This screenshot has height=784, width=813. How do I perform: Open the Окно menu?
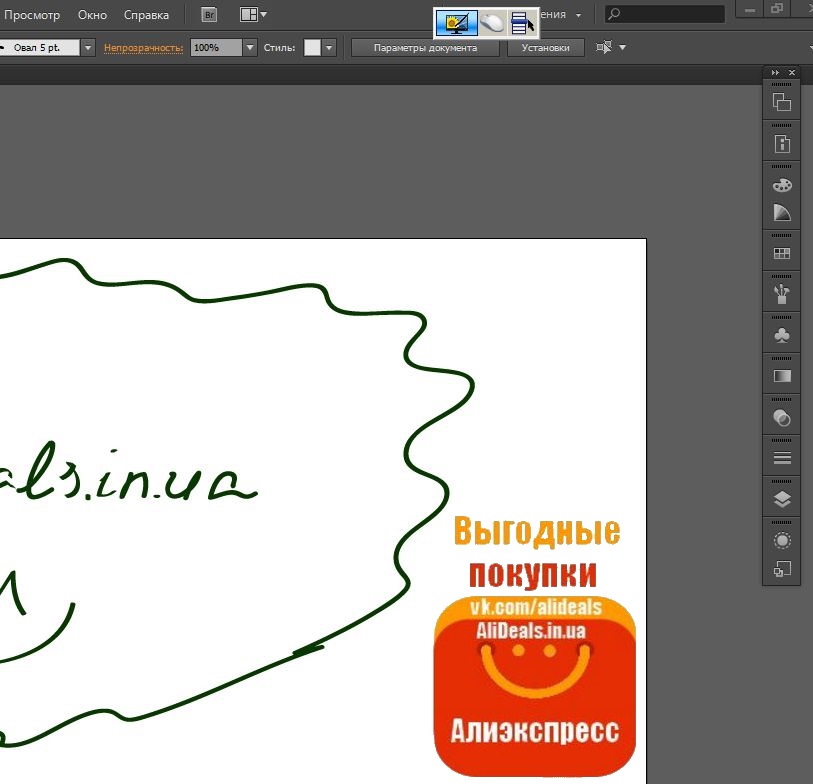92,15
